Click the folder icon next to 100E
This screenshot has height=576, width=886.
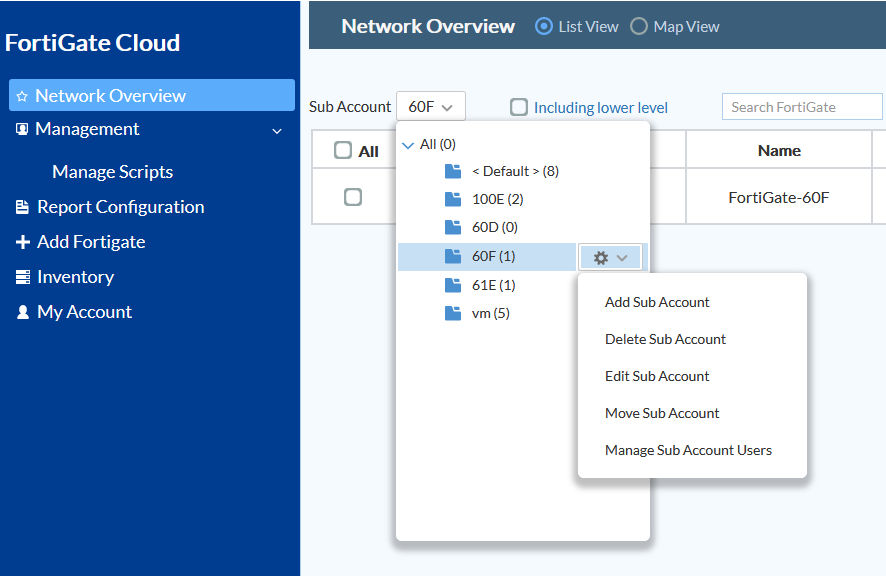tap(453, 199)
